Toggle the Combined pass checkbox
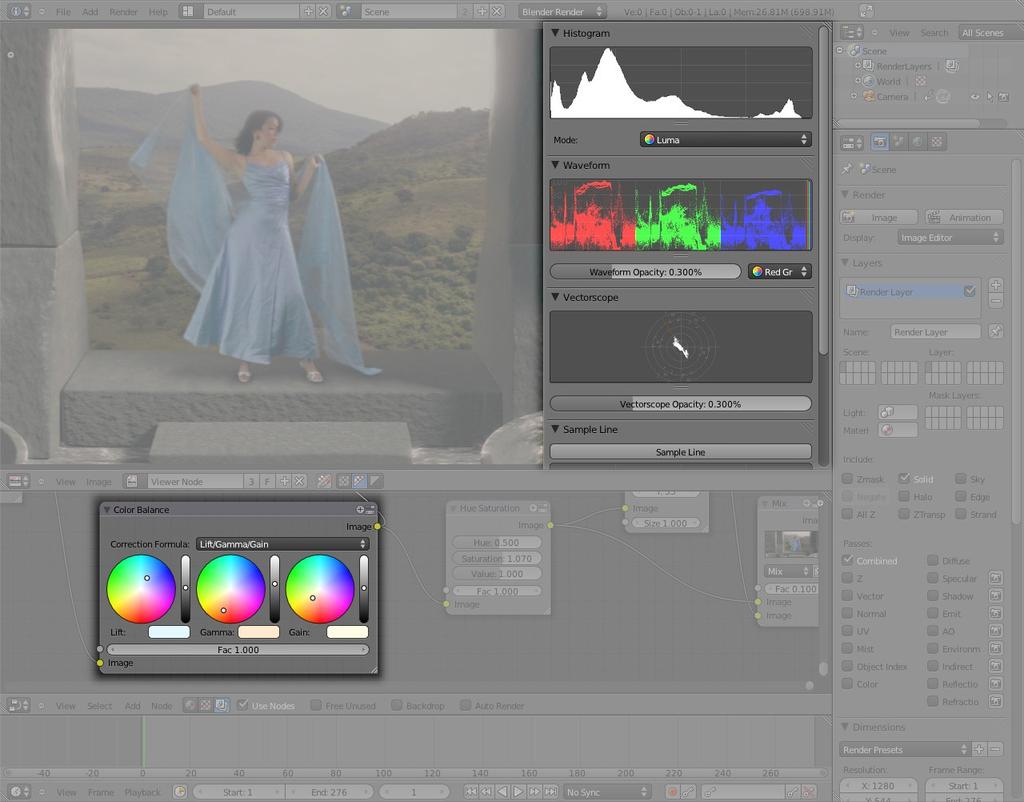 point(847,560)
